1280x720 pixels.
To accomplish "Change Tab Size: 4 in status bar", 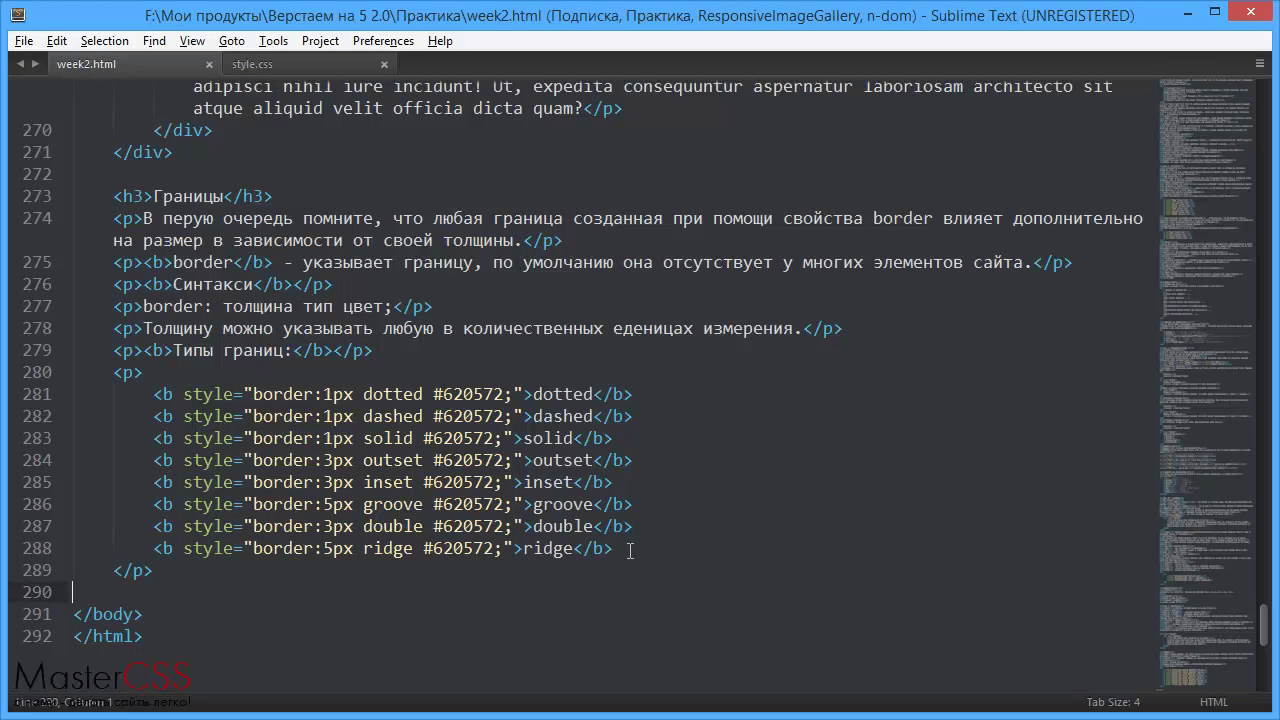I will click(1113, 702).
